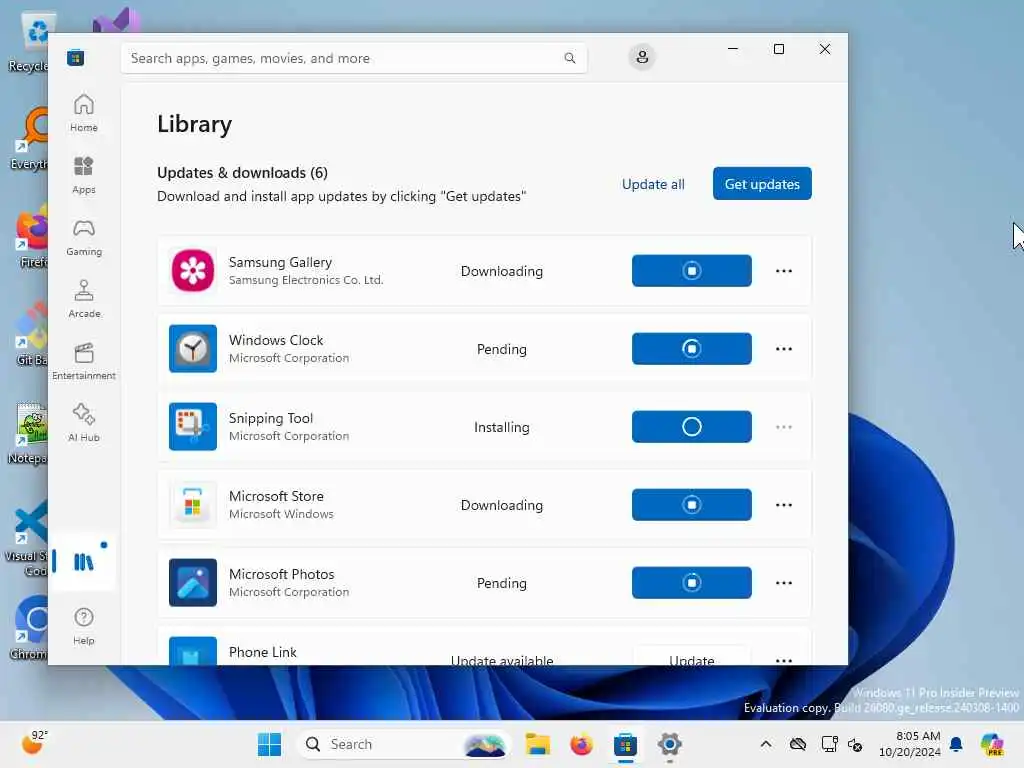The width and height of the screenshot is (1024, 768).
Task: Click the Phone Link app name
Action: 263,652
